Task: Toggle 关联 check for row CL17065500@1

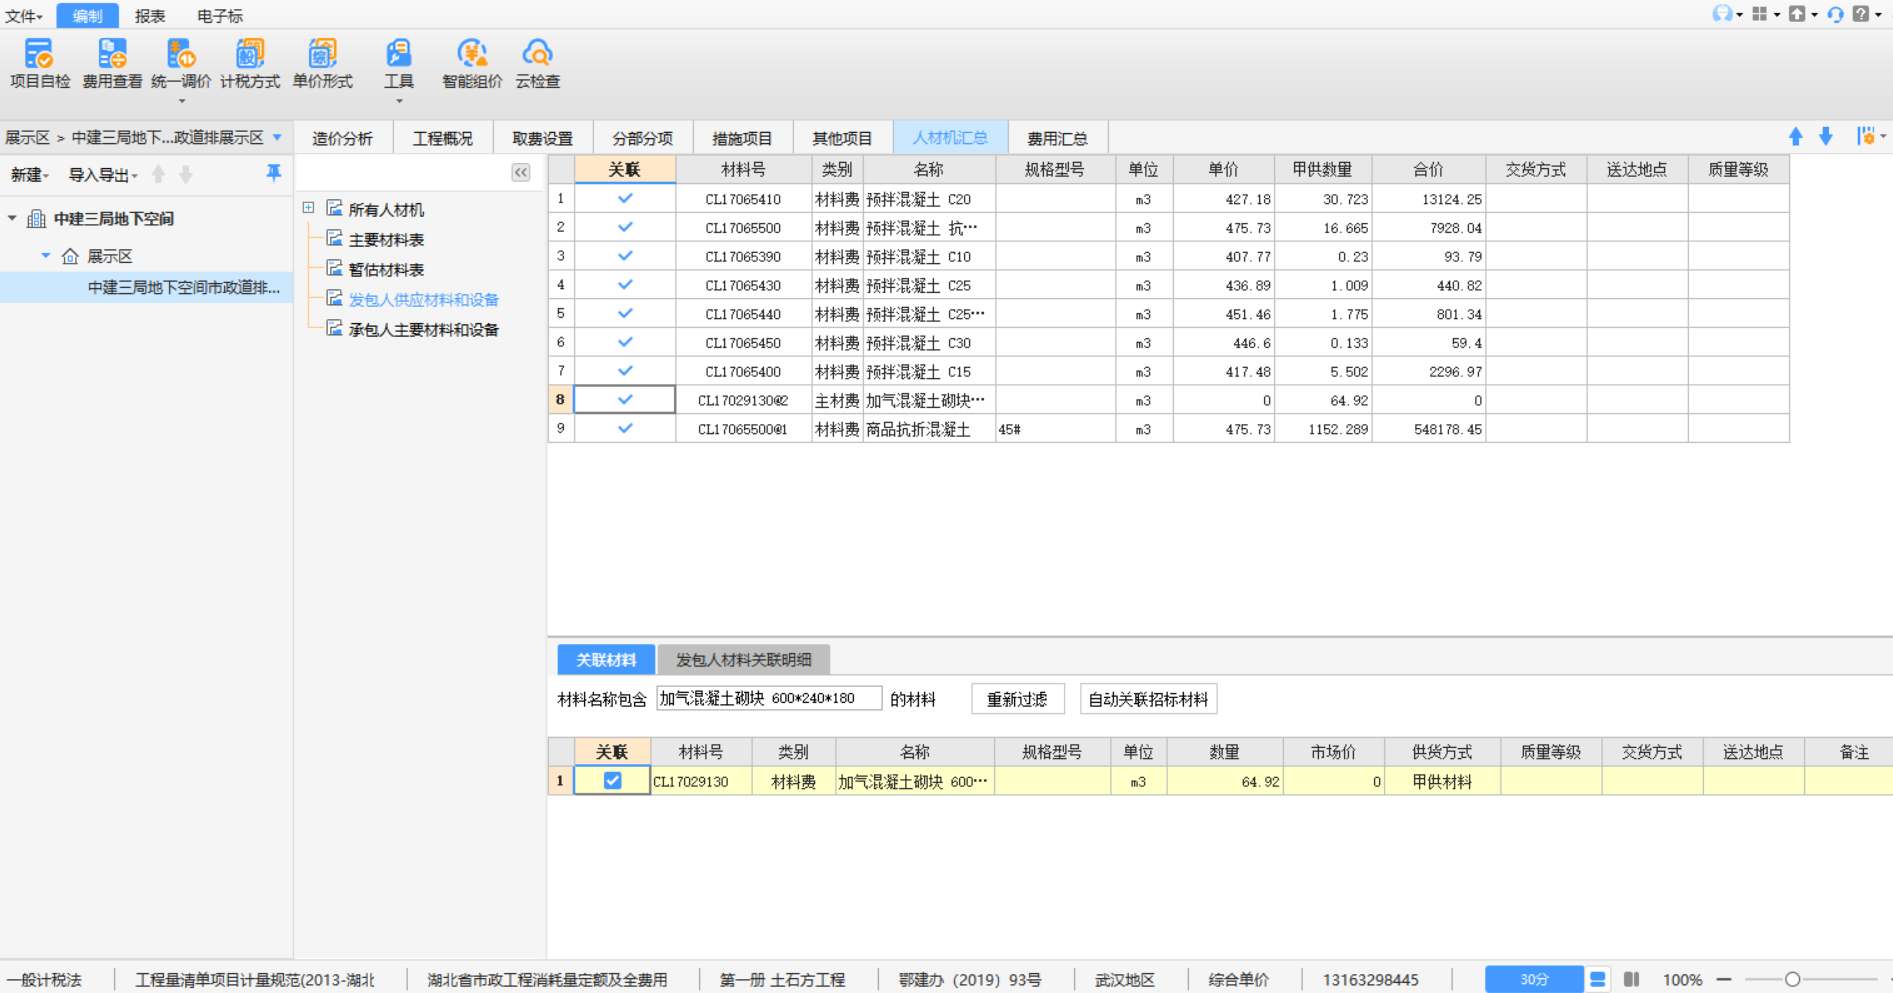Action: [x=625, y=428]
